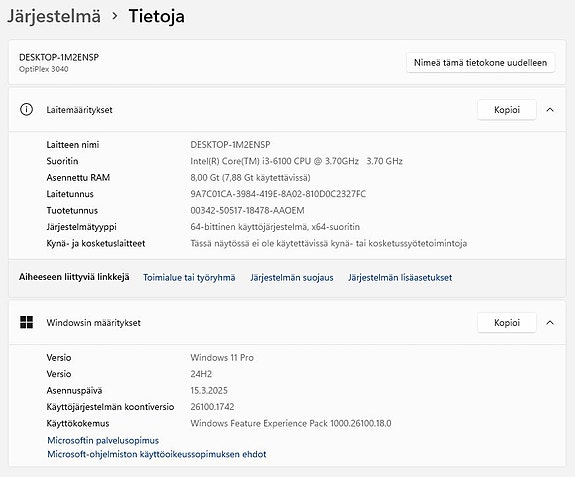Click the Windows logo icon beside Windowsin määritykset

coord(26,322)
